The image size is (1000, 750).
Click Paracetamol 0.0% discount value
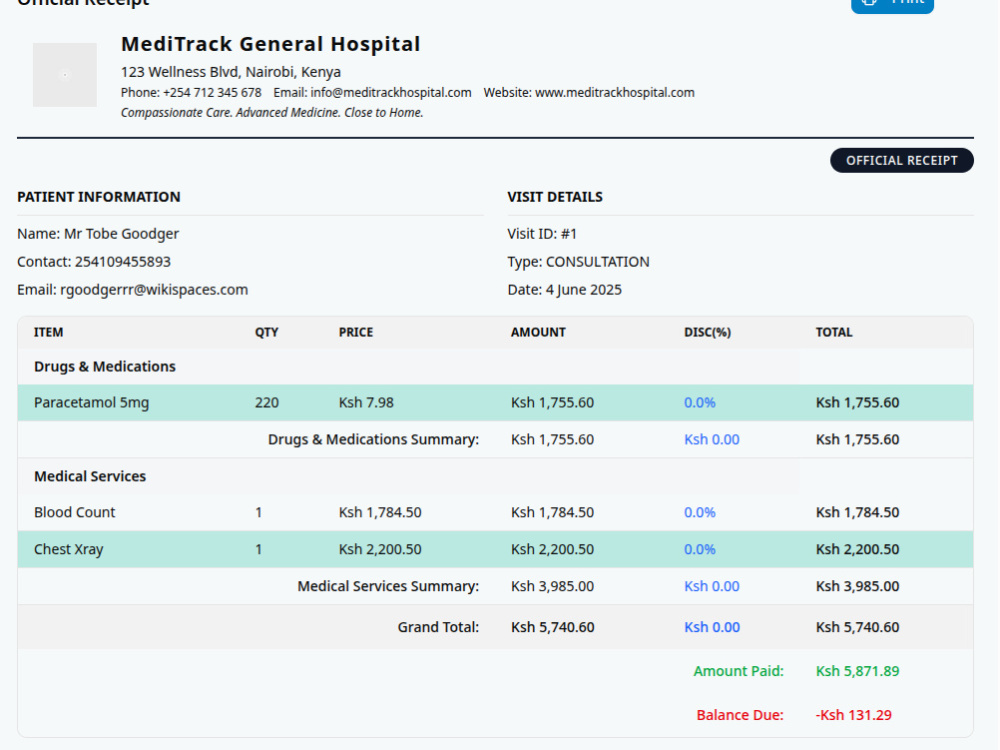click(x=700, y=402)
